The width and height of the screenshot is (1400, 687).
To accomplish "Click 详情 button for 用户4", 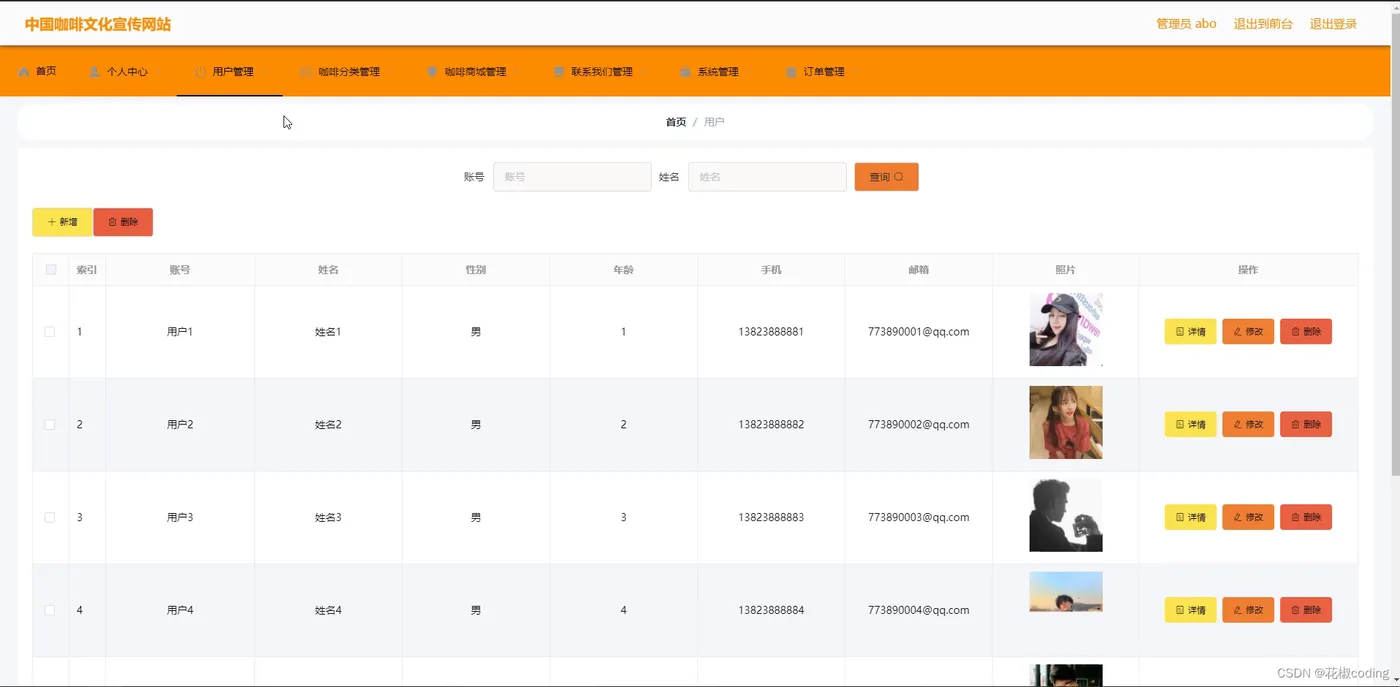I will pyautogui.click(x=1190, y=610).
